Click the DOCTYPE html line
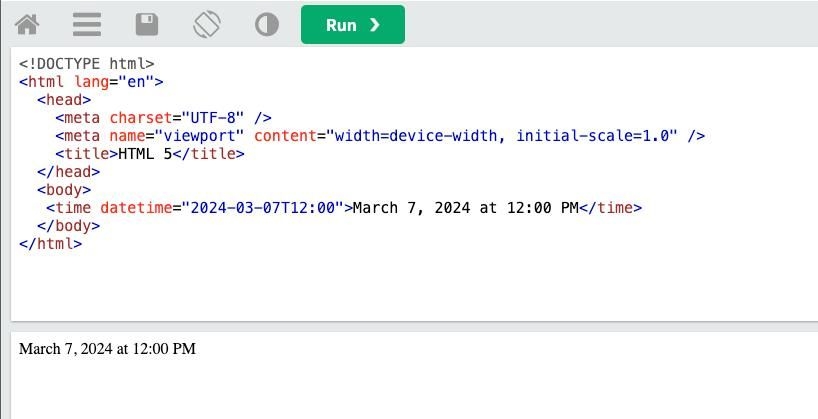The image size is (818, 419). coord(87,64)
